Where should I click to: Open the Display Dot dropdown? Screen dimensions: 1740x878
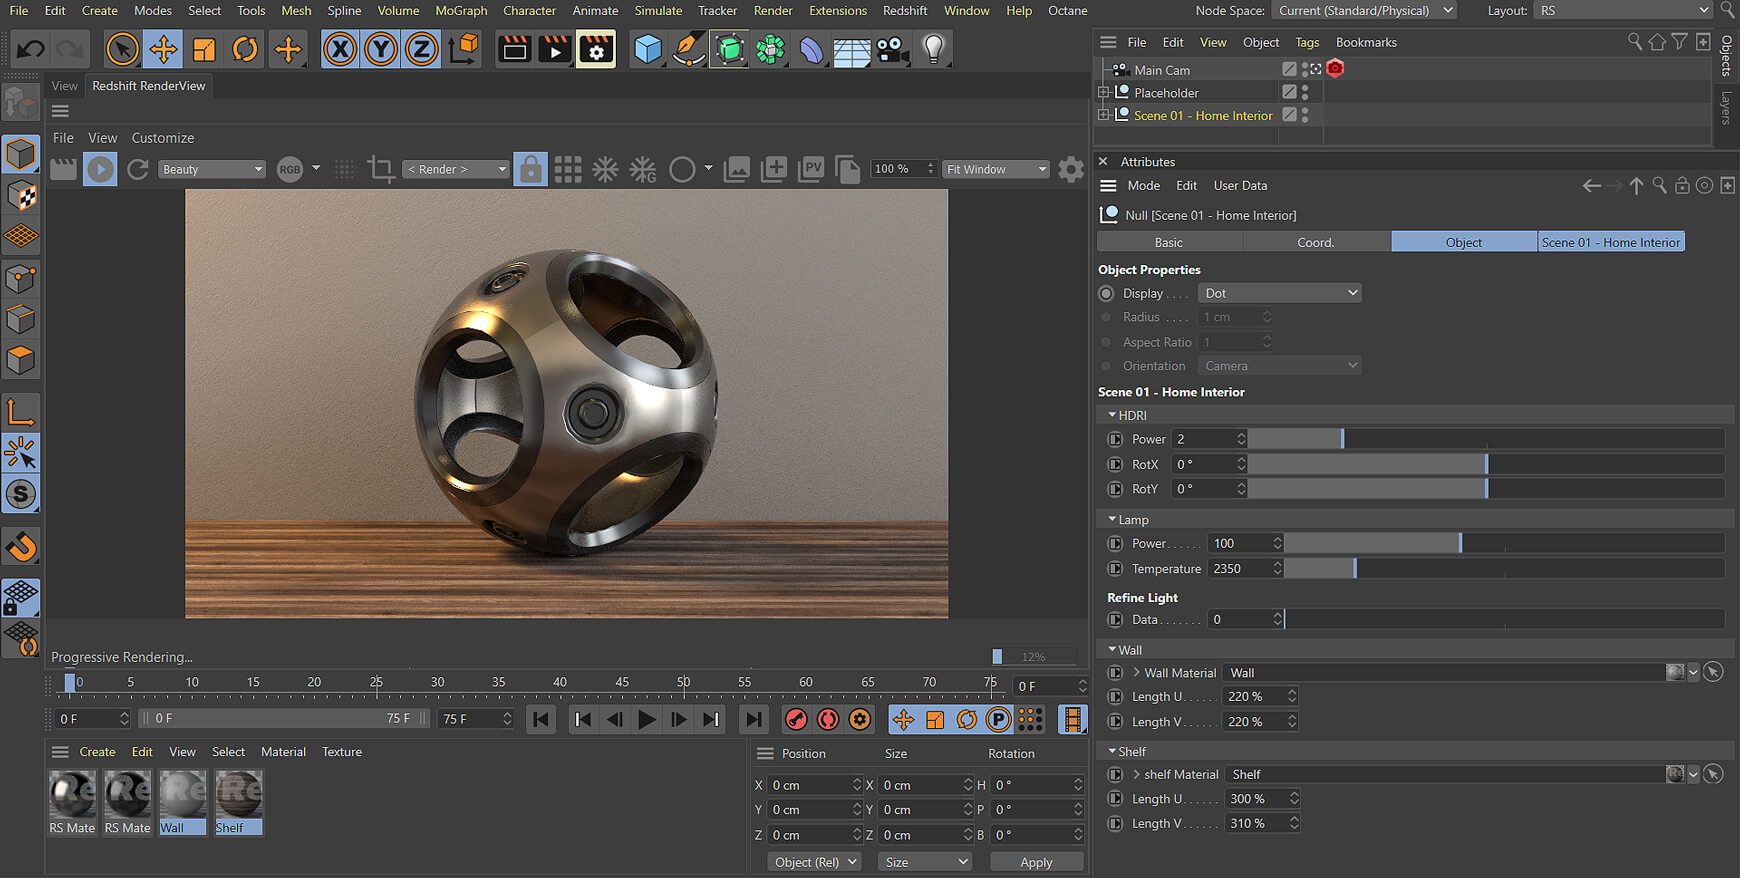tap(1280, 293)
